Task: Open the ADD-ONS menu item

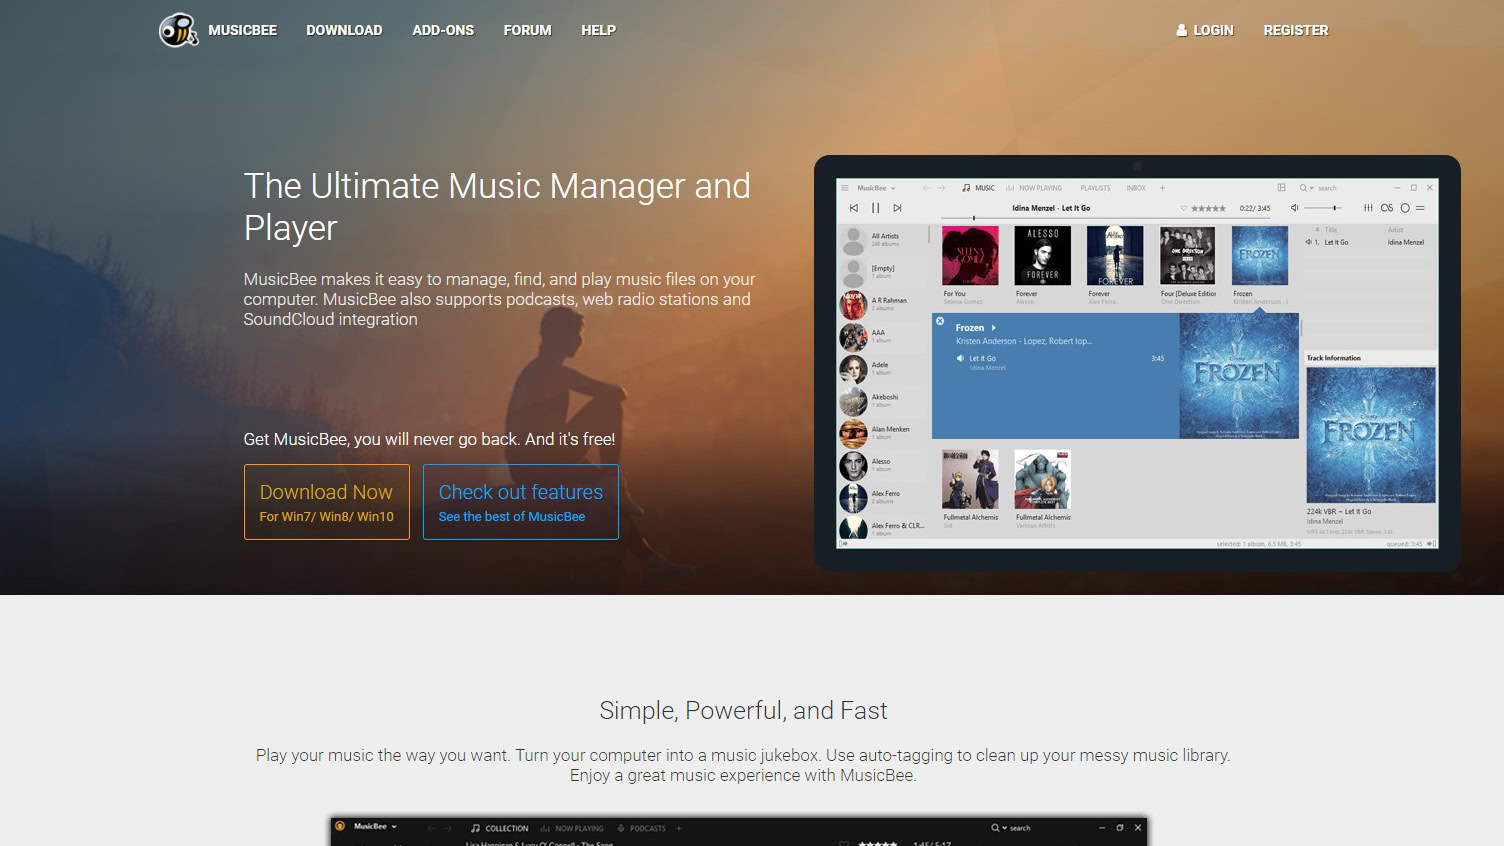Action: [x=443, y=30]
